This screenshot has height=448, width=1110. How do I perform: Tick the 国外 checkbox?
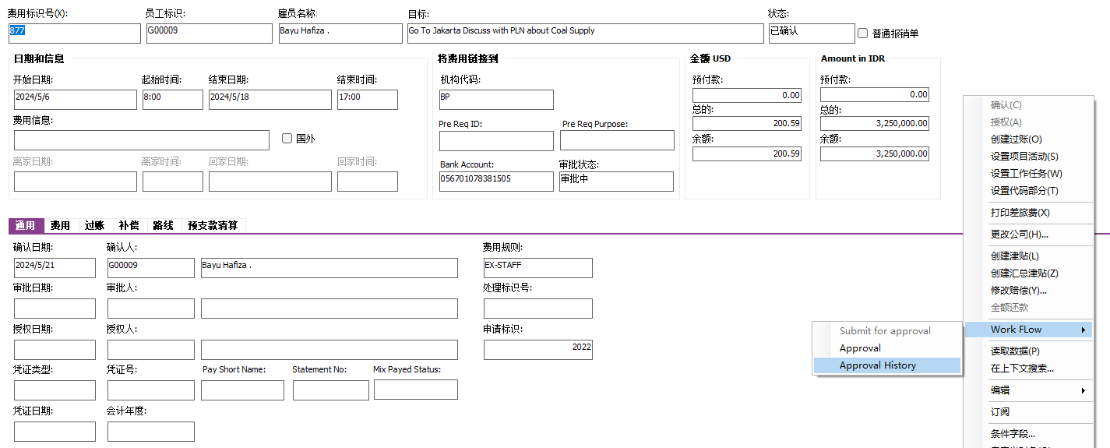288,138
